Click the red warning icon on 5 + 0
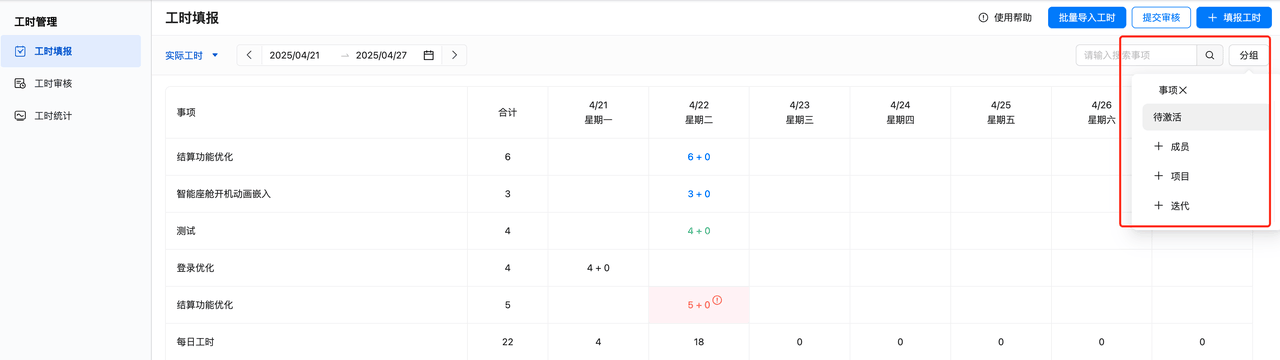This screenshot has height=360, width=1280. pos(717,301)
